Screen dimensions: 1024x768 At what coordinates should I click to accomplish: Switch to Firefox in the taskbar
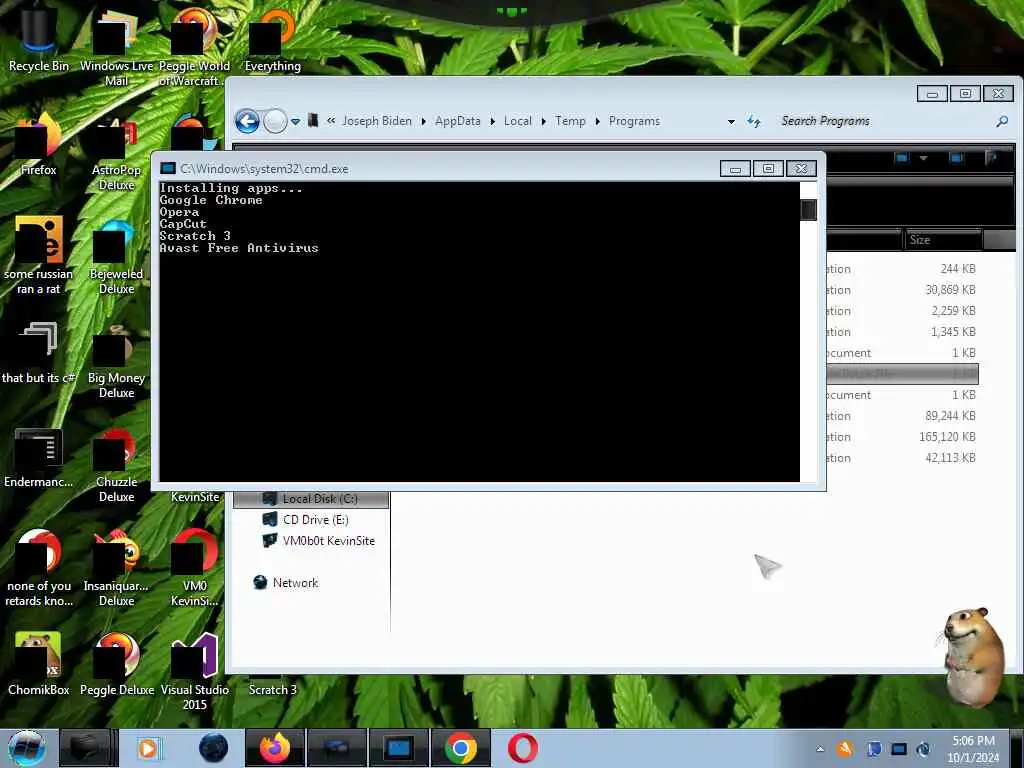(275, 748)
